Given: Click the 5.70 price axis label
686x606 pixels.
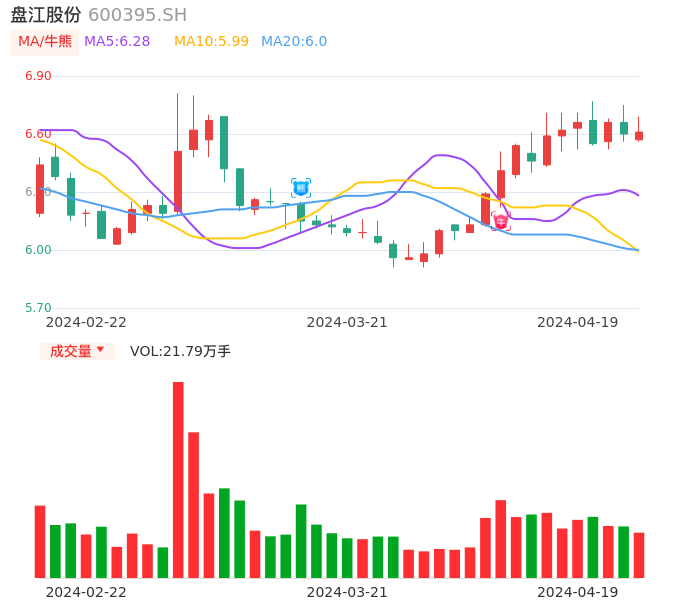Looking at the screenshot, I should 38,308.
